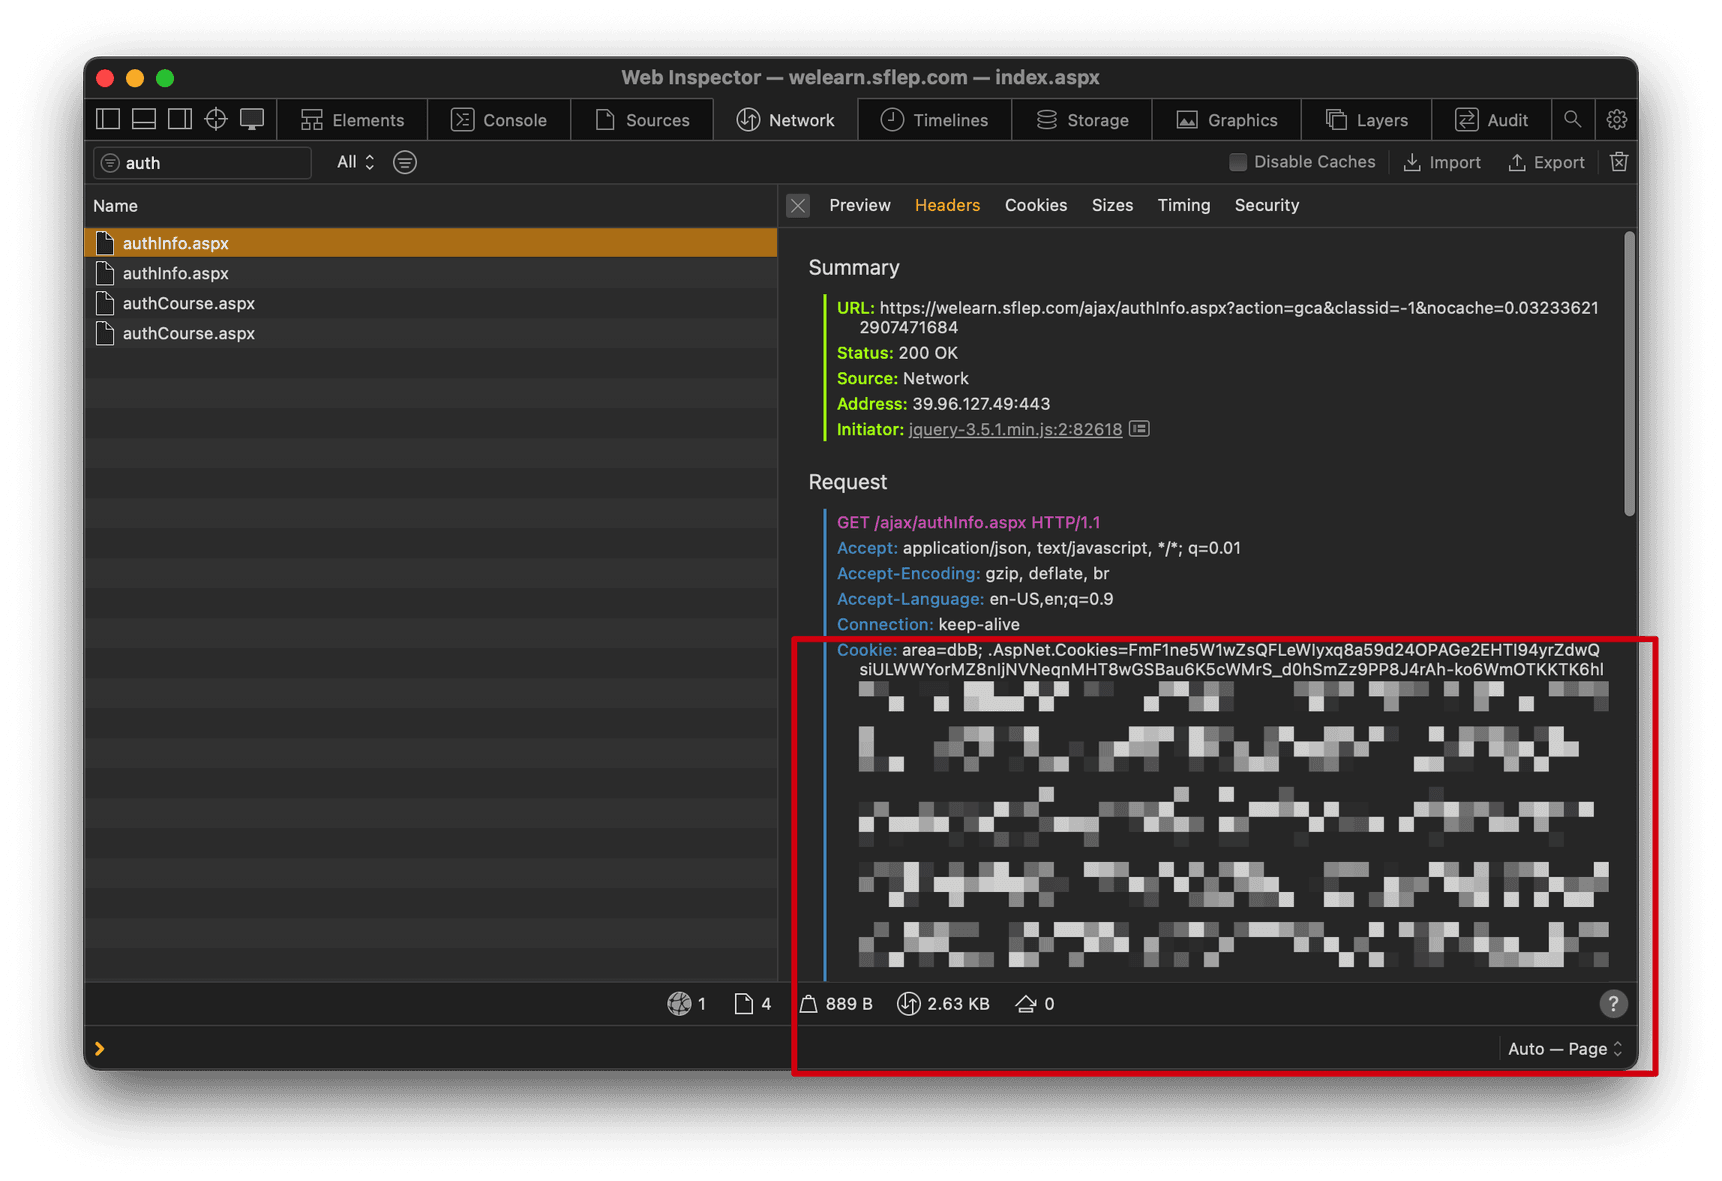Screen dimensions: 1722x1181
Task: Select the first authCourse.aspx request
Action: click(x=188, y=303)
